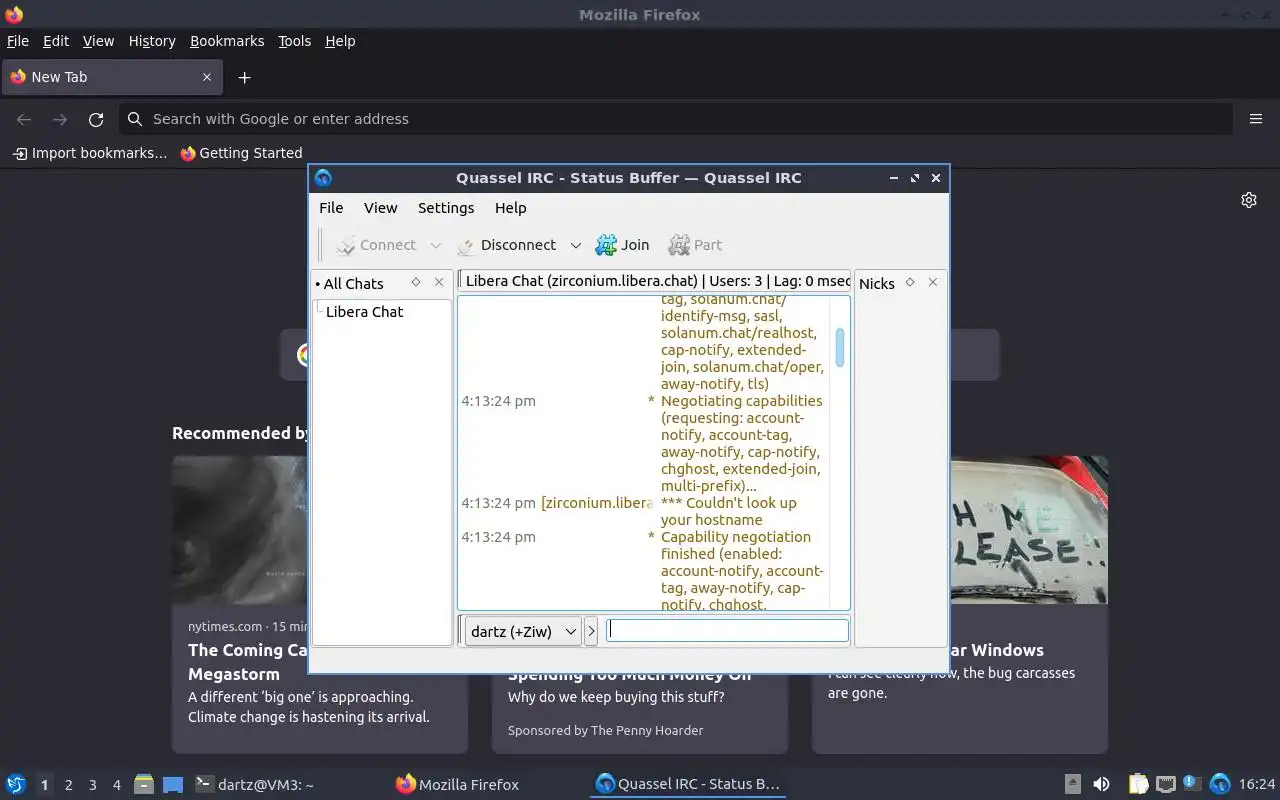Click the greyed-out Part toolbar button in Quassel
Image resolution: width=1280 pixels, height=800 pixels.
coord(695,245)
